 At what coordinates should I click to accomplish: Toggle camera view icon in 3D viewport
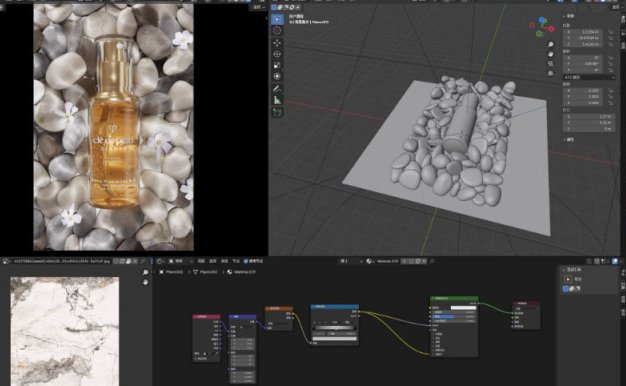(551, 63)
